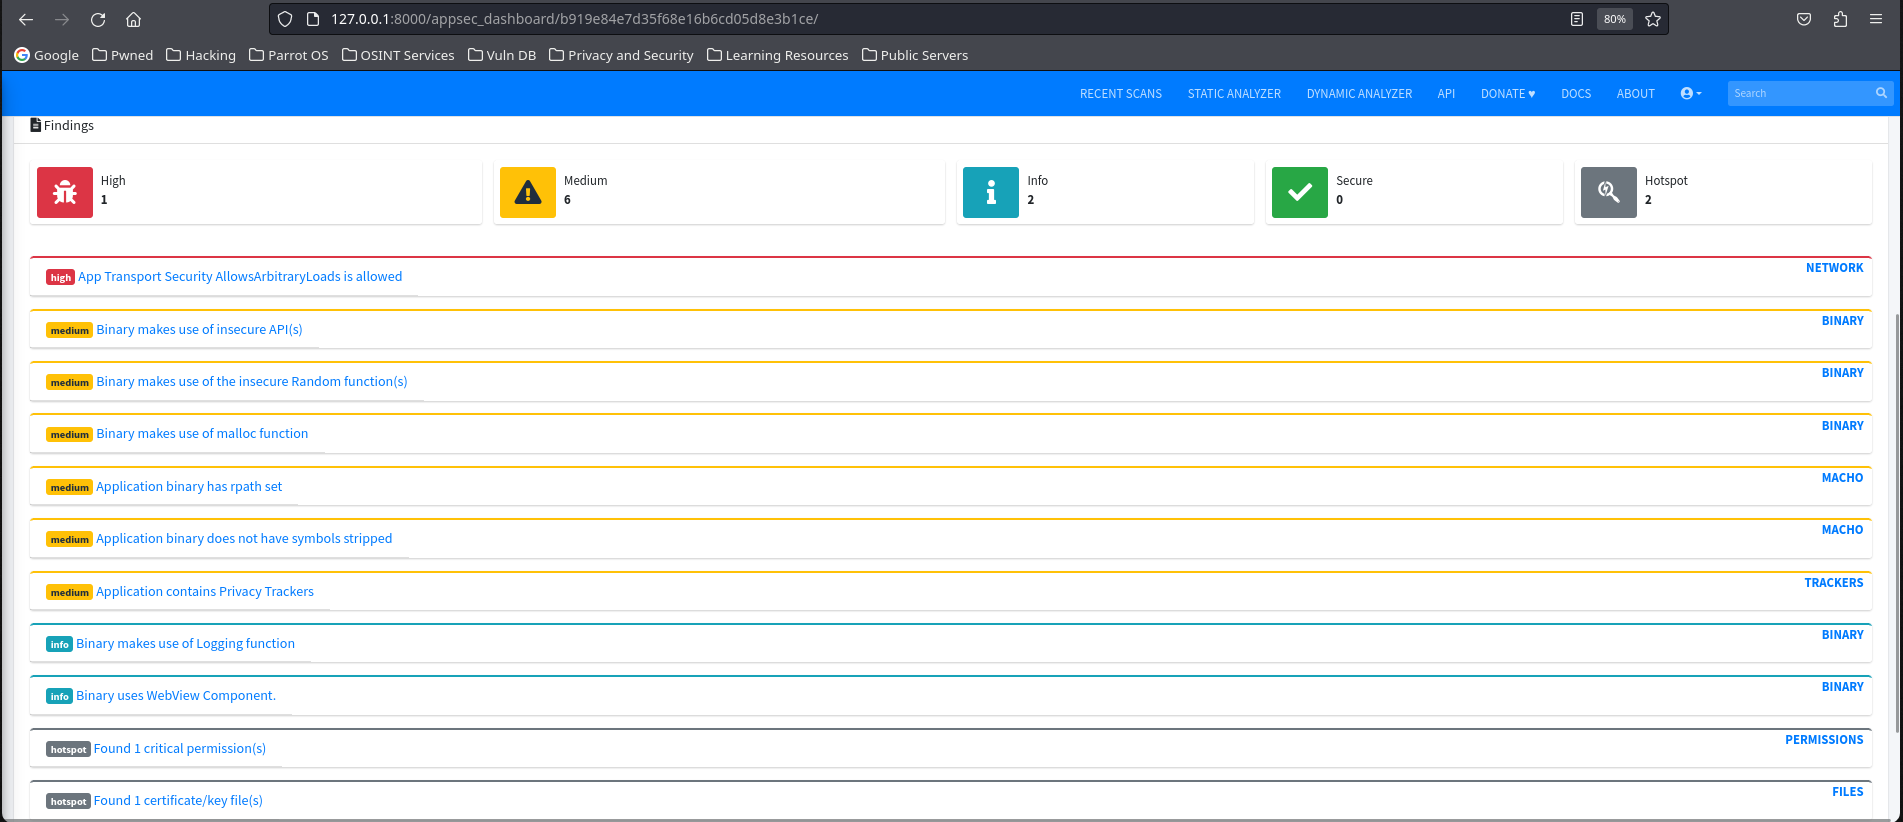
Task: Toggle reader view icon in address bar
Action: [x=1577, y=19]
